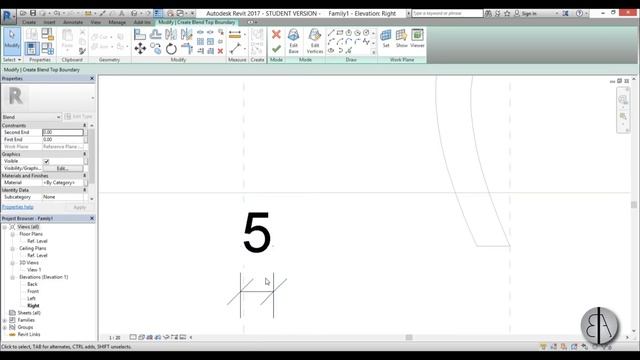Click the Edit button for Visibility/Graphics
The height and width of the screenshot is (360, 640).
(62, 168)
